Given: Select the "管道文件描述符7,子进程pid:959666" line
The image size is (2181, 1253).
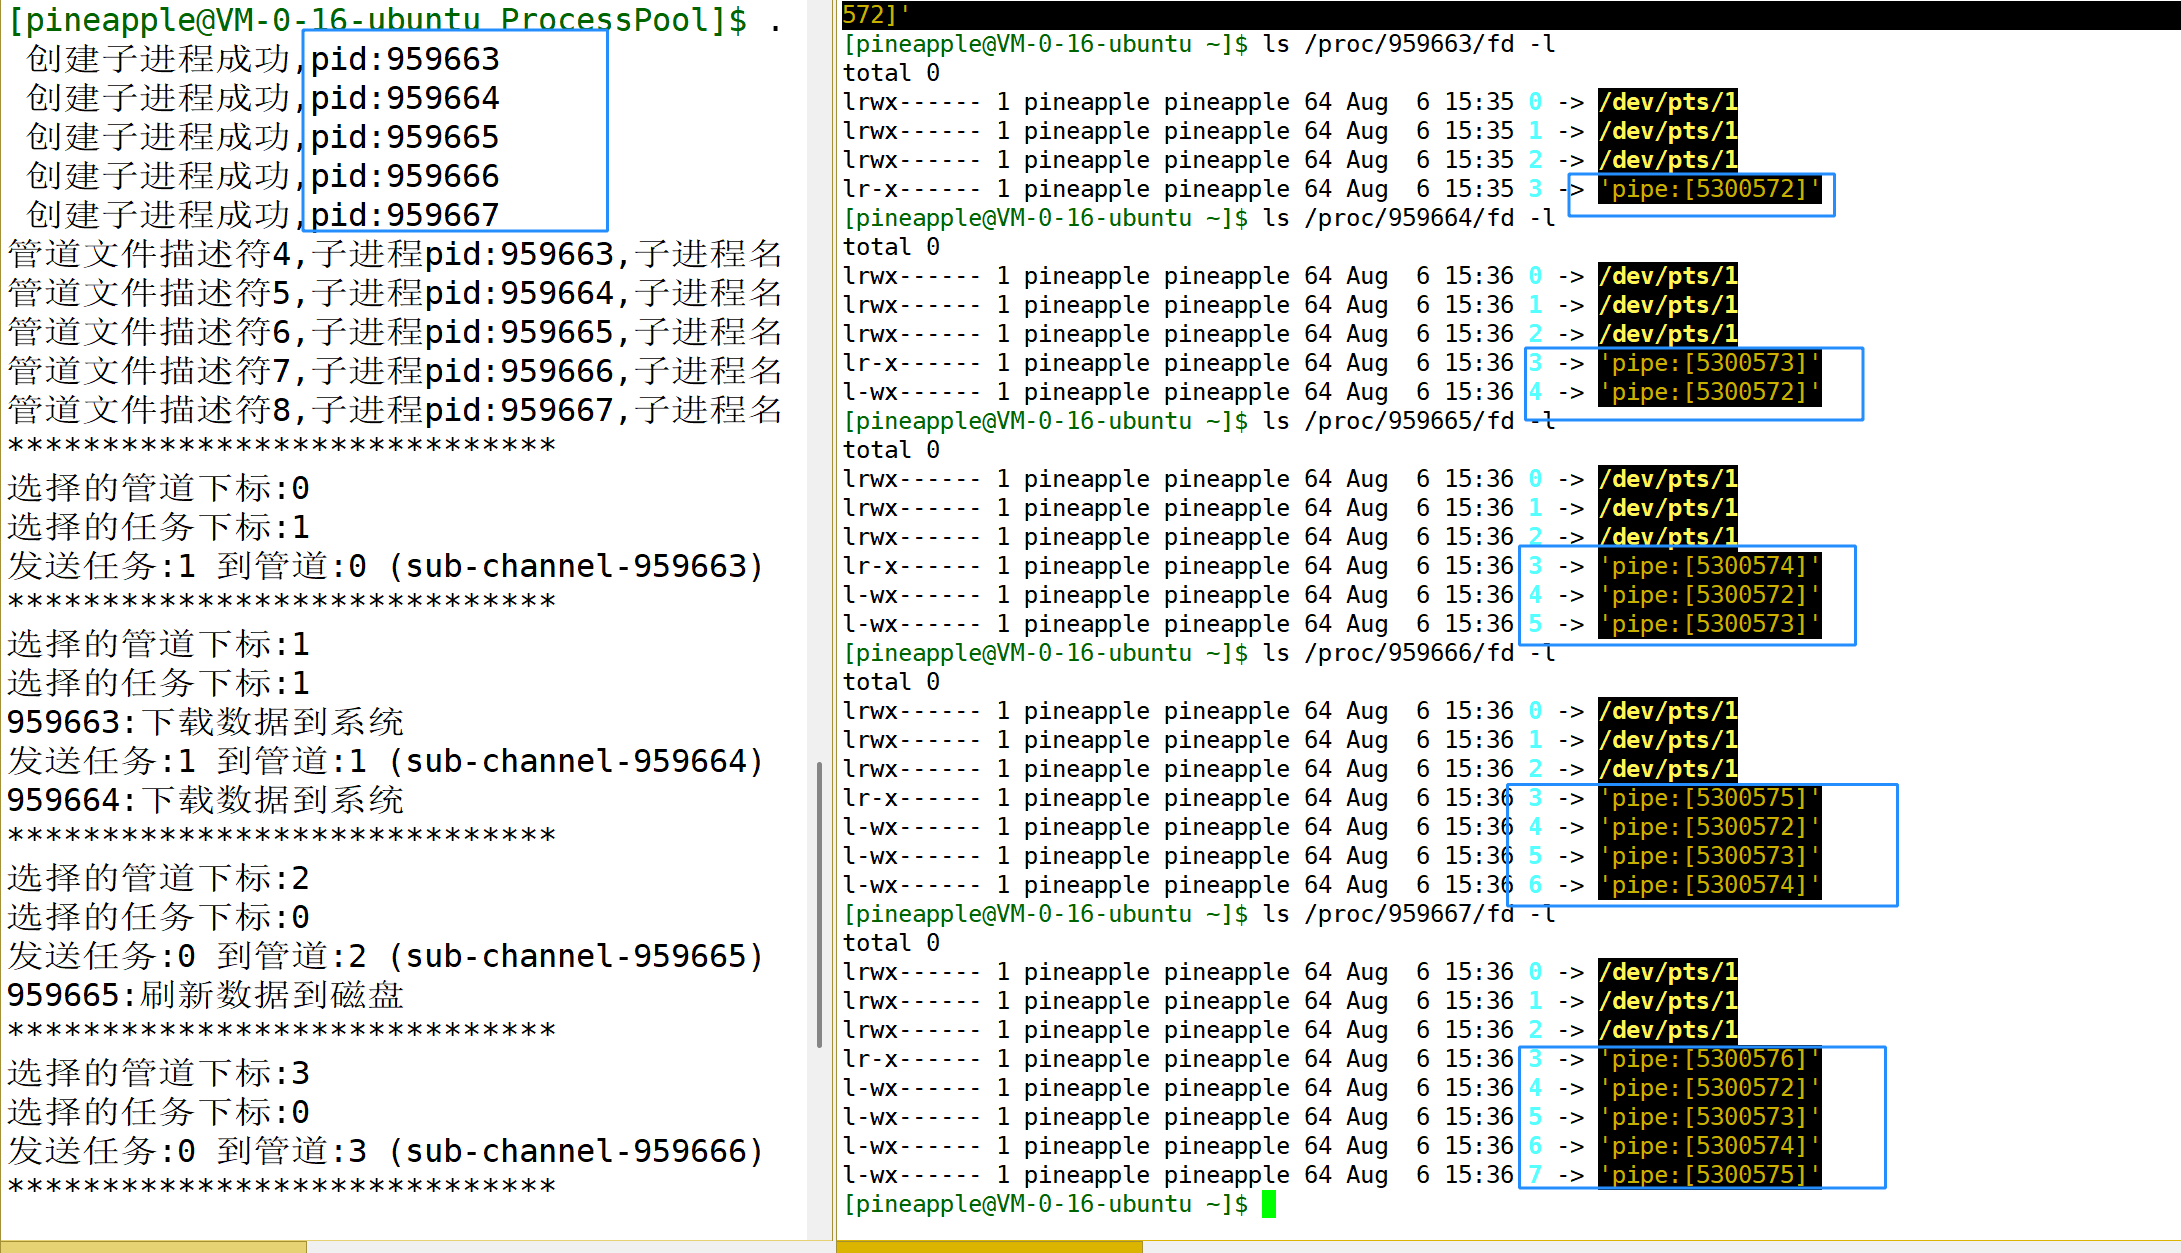Looking at the screenshot, I should pos(395,371).
